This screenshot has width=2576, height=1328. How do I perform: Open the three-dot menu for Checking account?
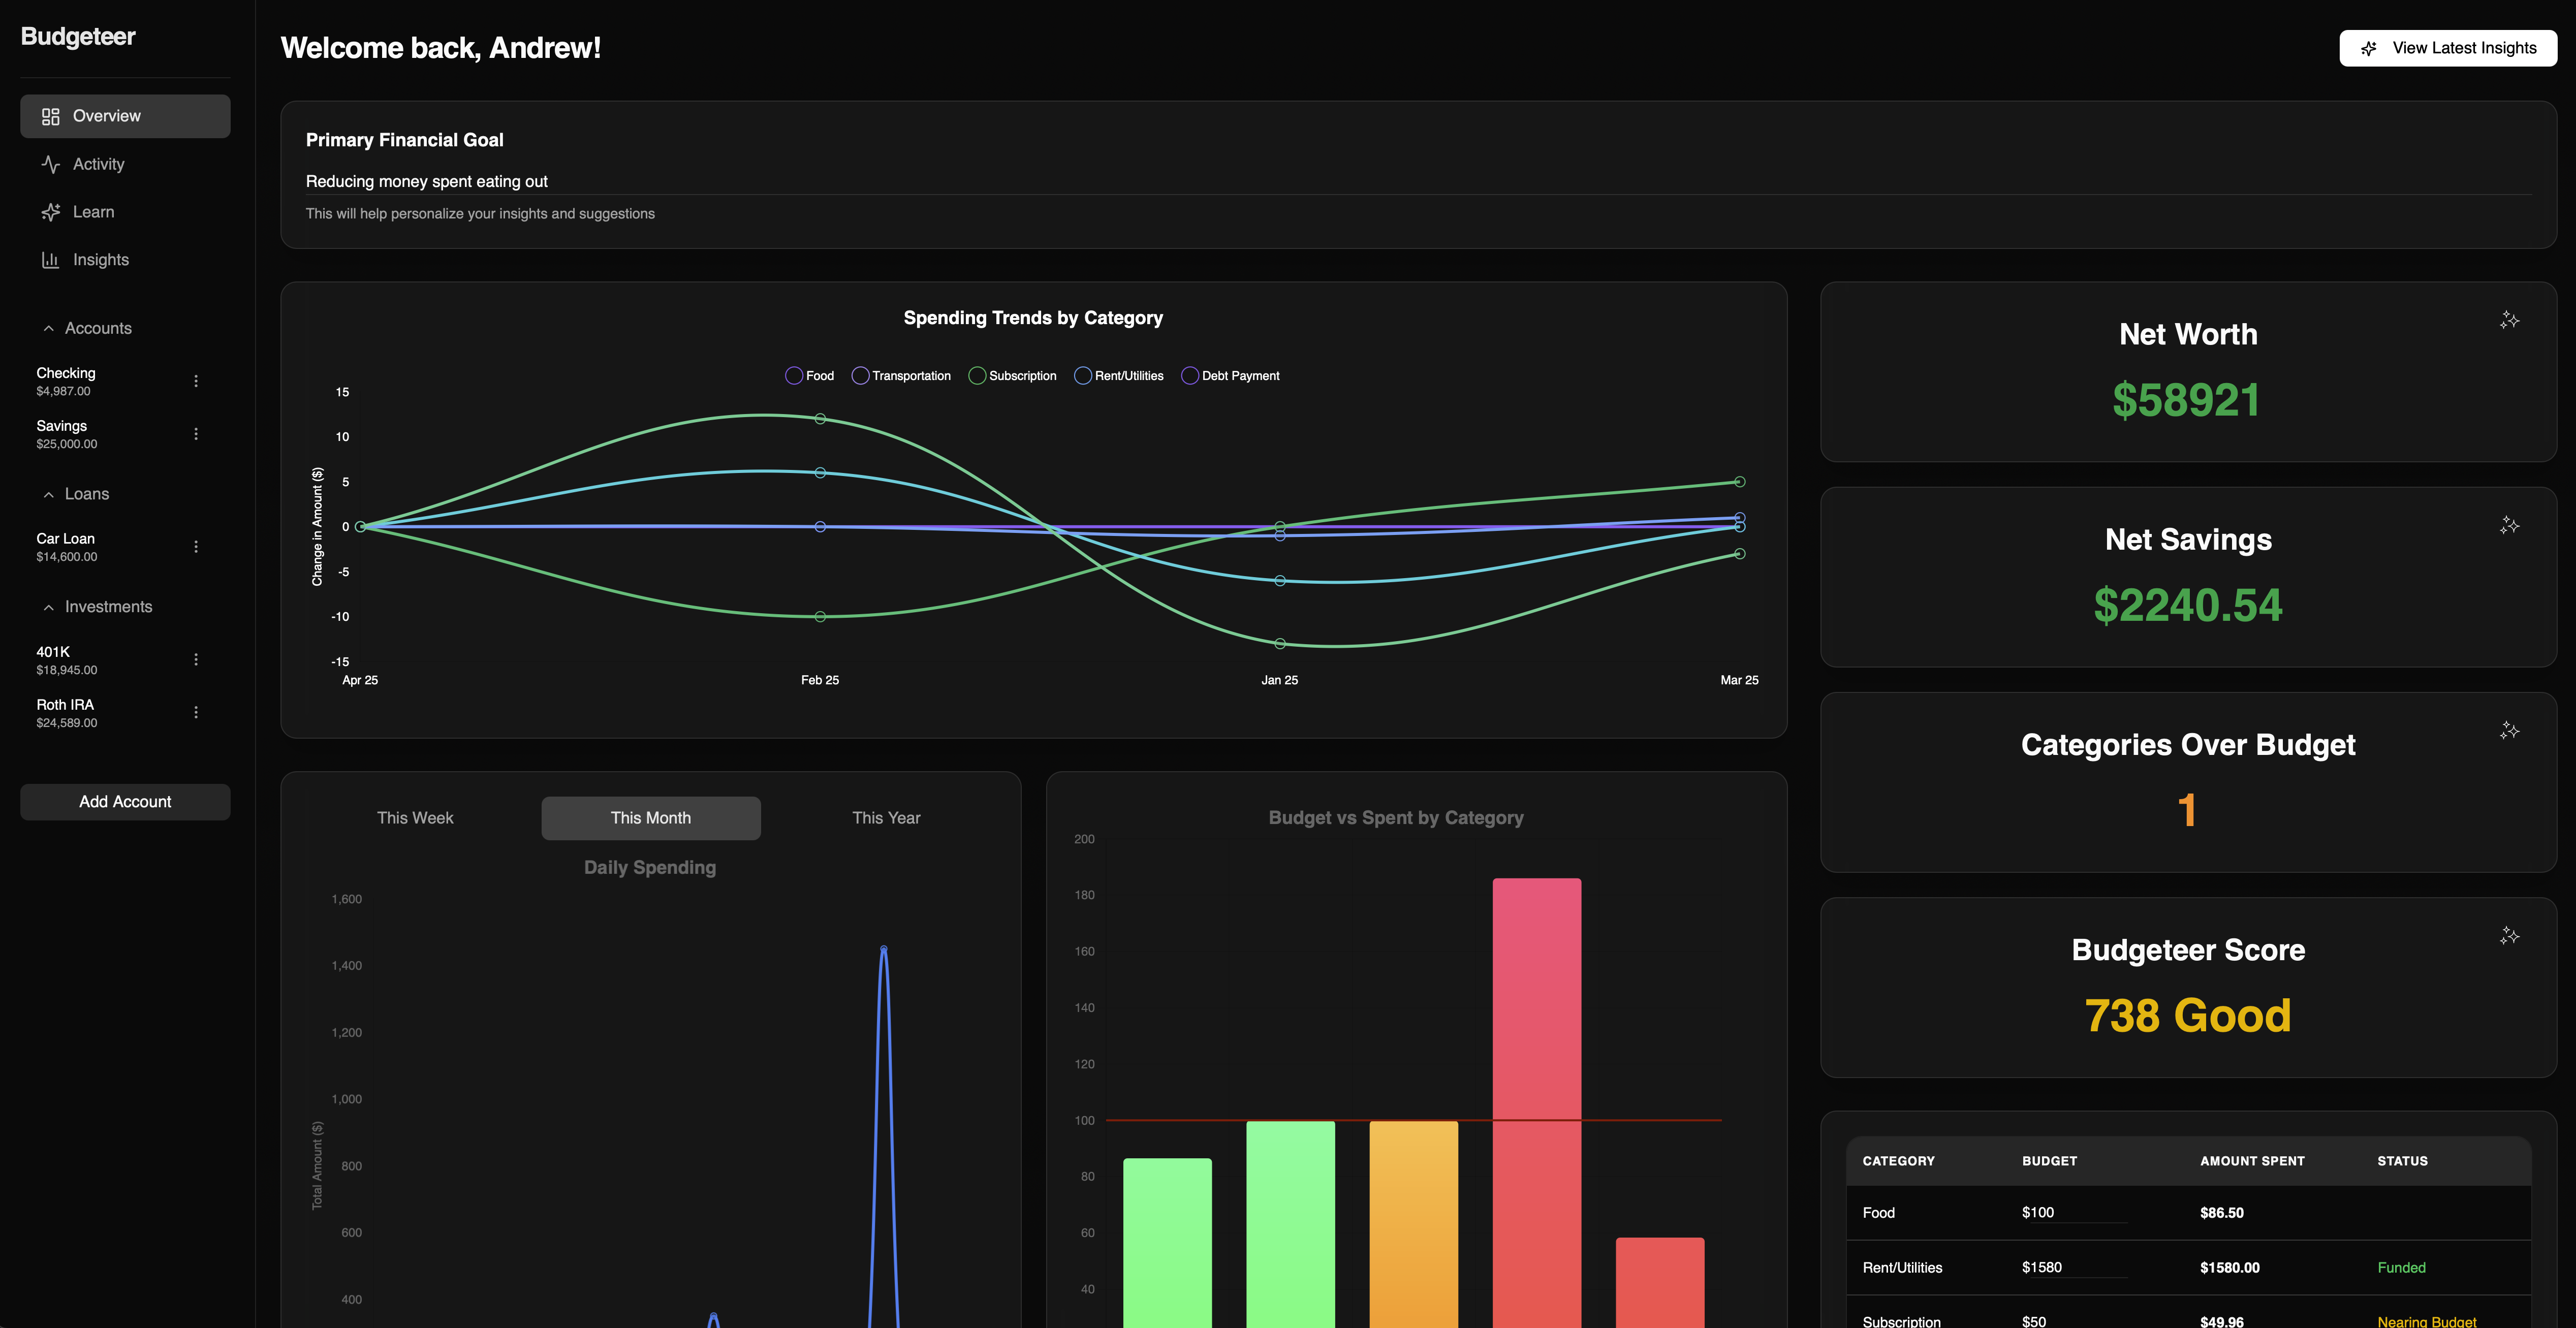click(x=196, y=381)
